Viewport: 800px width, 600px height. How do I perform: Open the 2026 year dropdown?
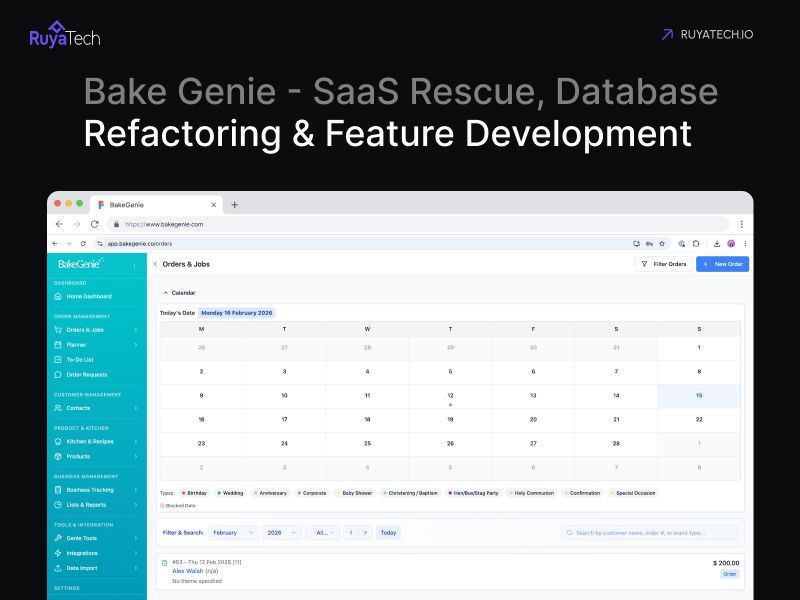point(280,532)
